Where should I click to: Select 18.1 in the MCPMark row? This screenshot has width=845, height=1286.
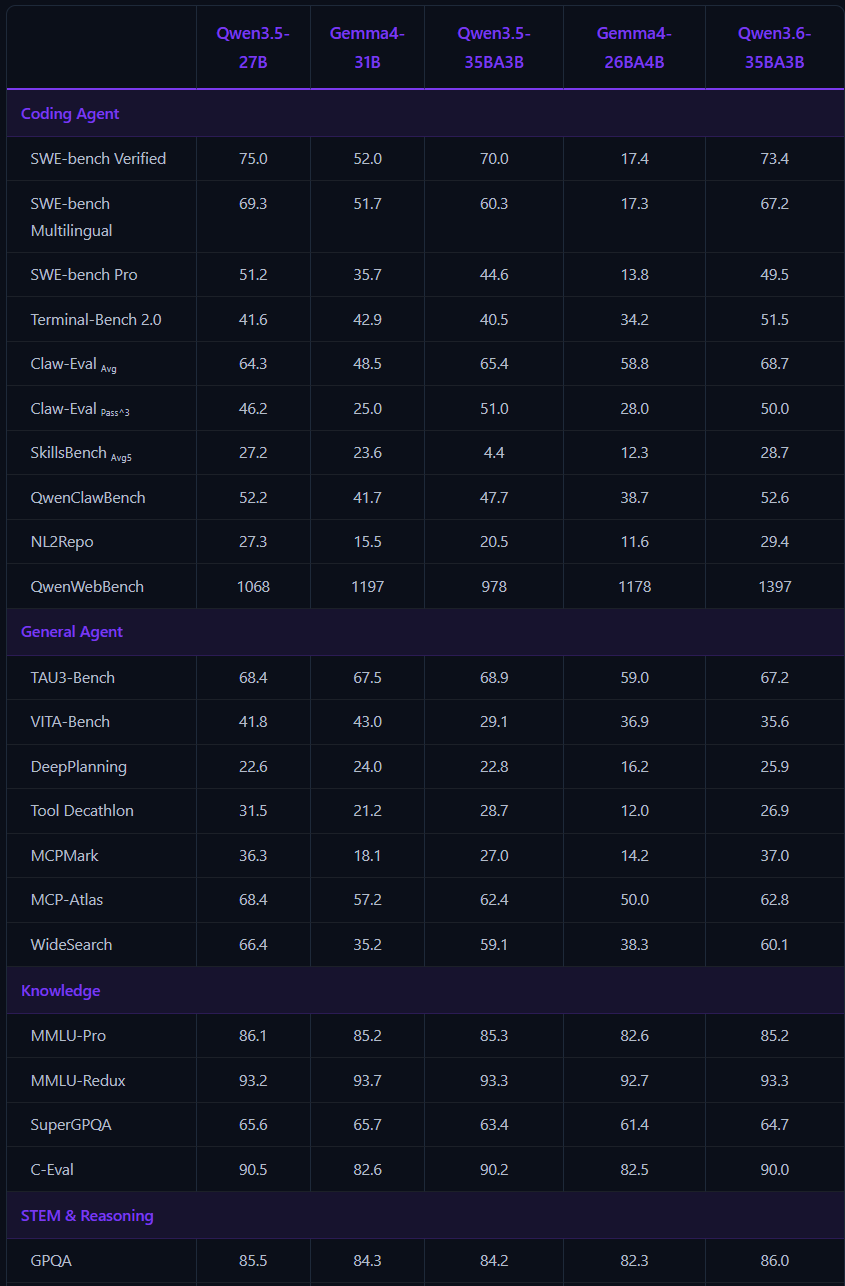tap(367, 856)
